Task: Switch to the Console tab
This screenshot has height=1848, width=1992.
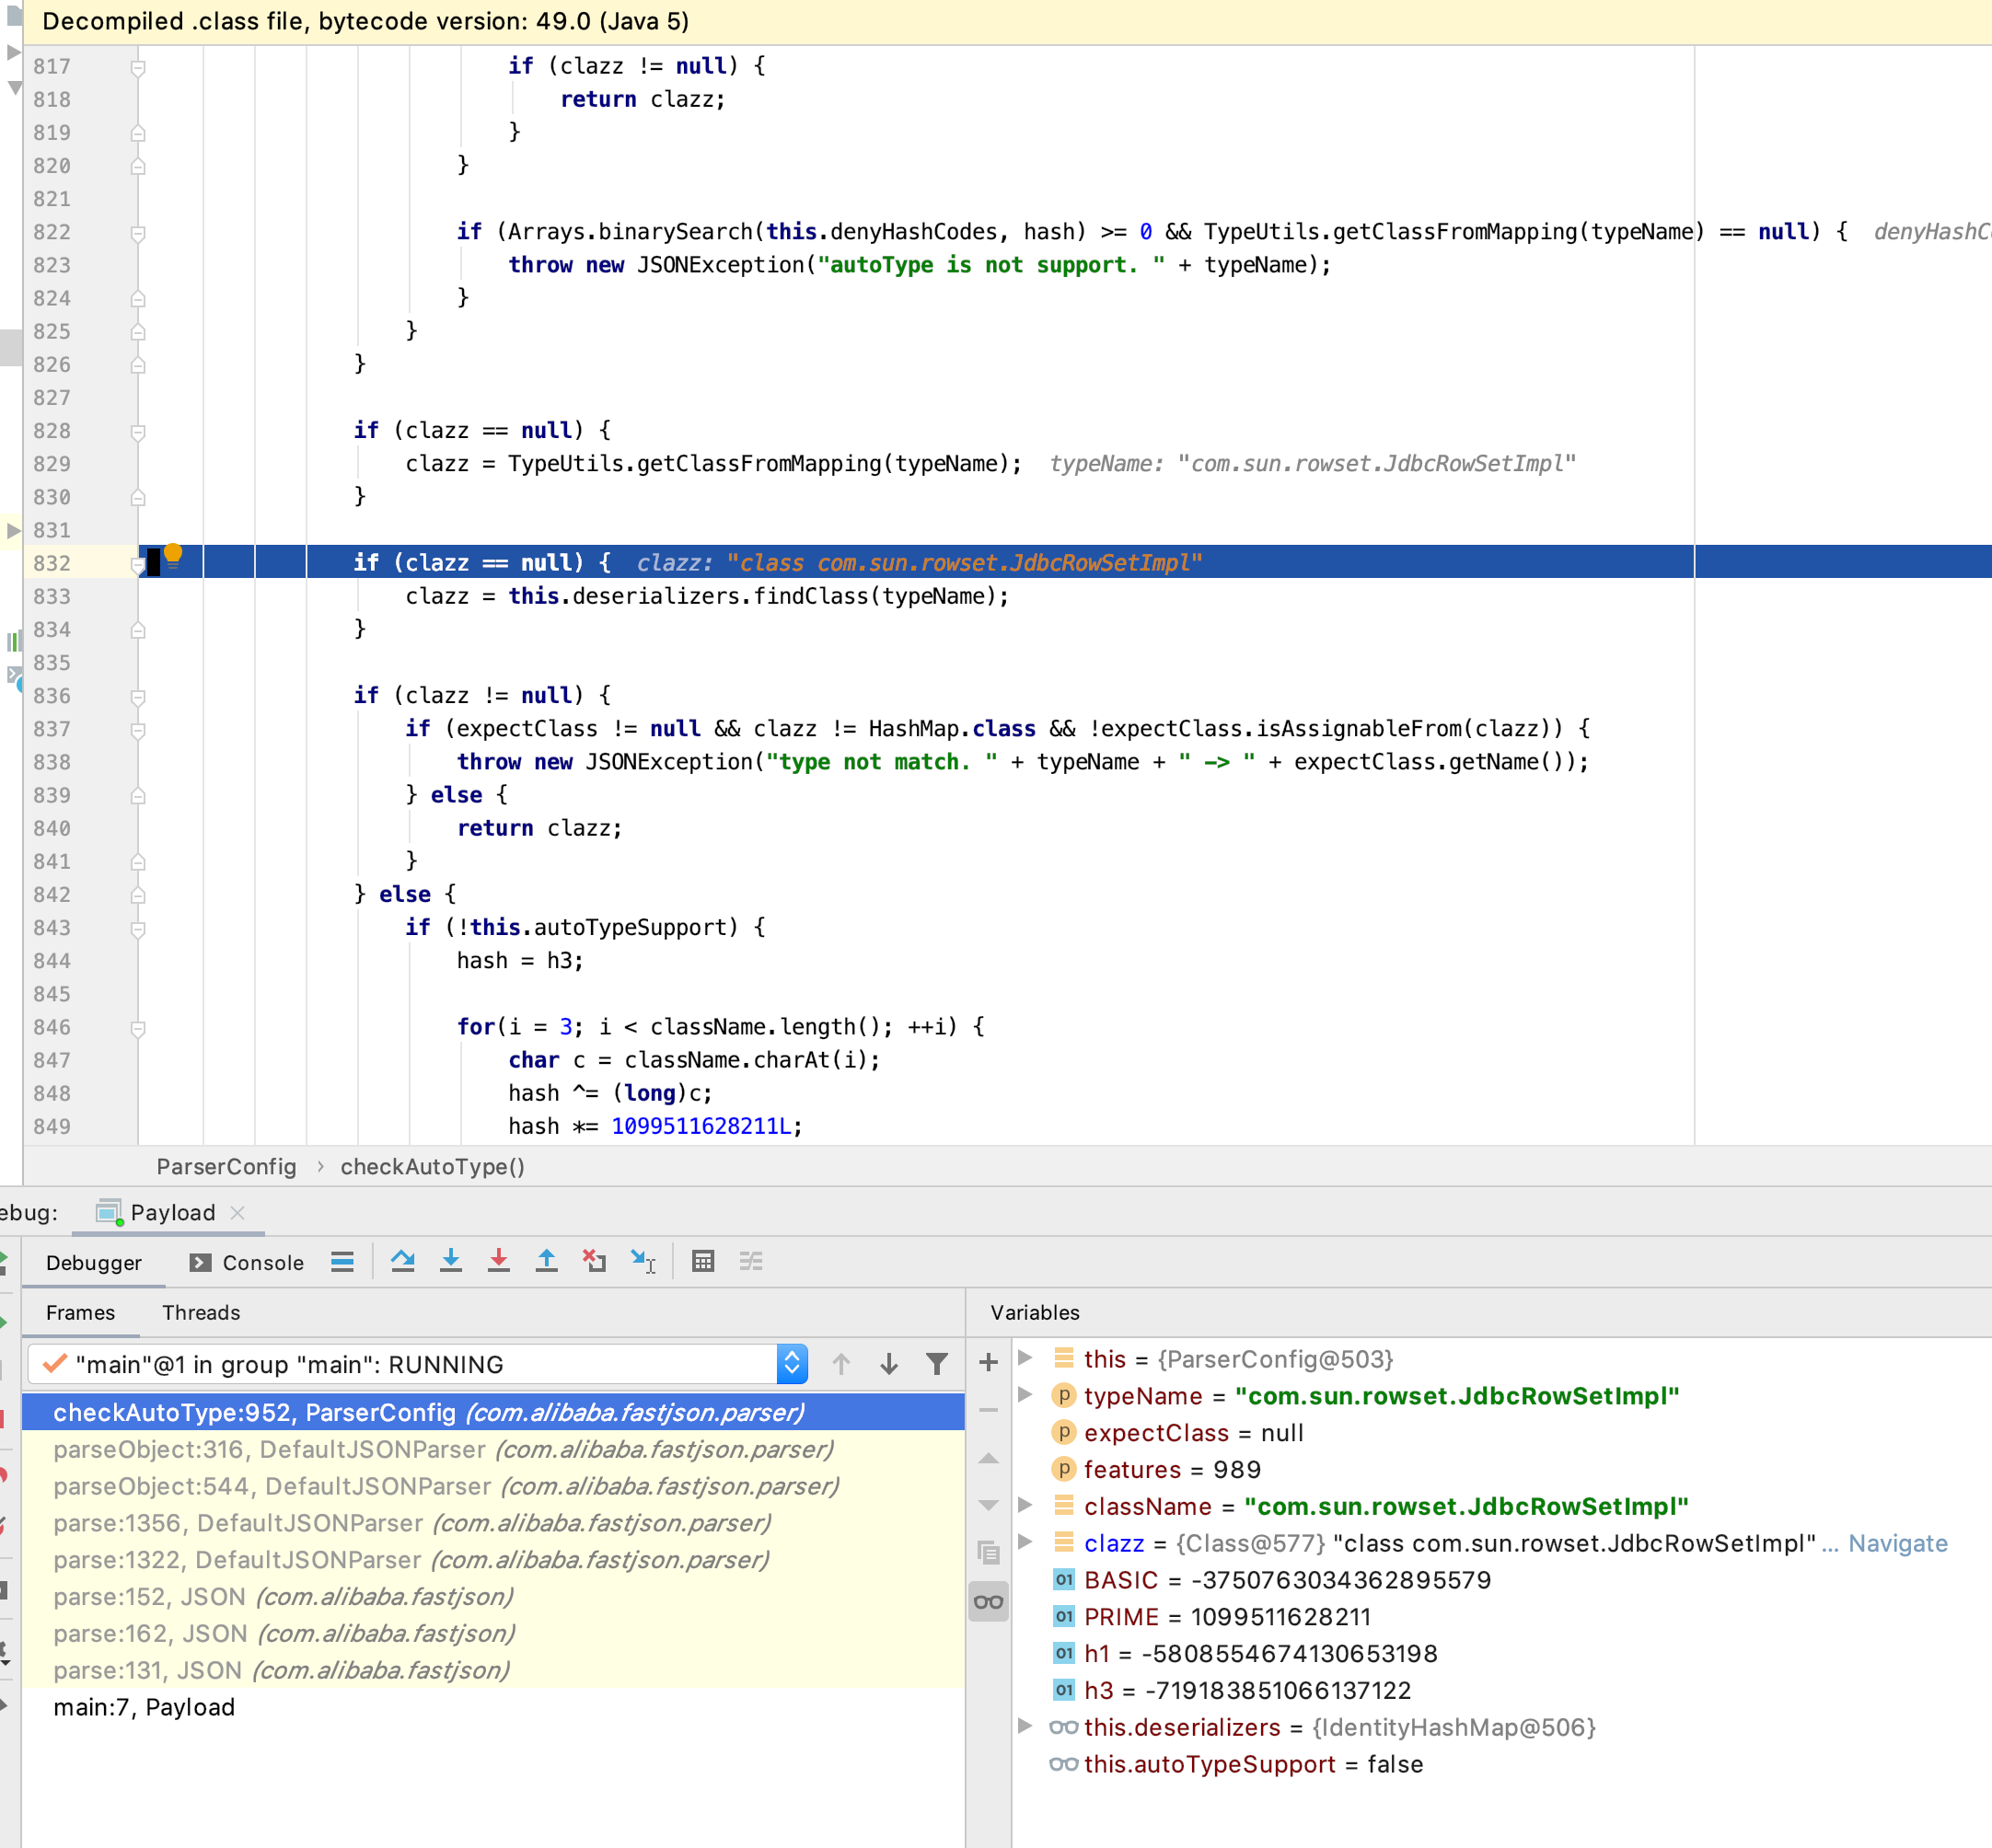Action: pyautogui.click(x=246, y=1263)
